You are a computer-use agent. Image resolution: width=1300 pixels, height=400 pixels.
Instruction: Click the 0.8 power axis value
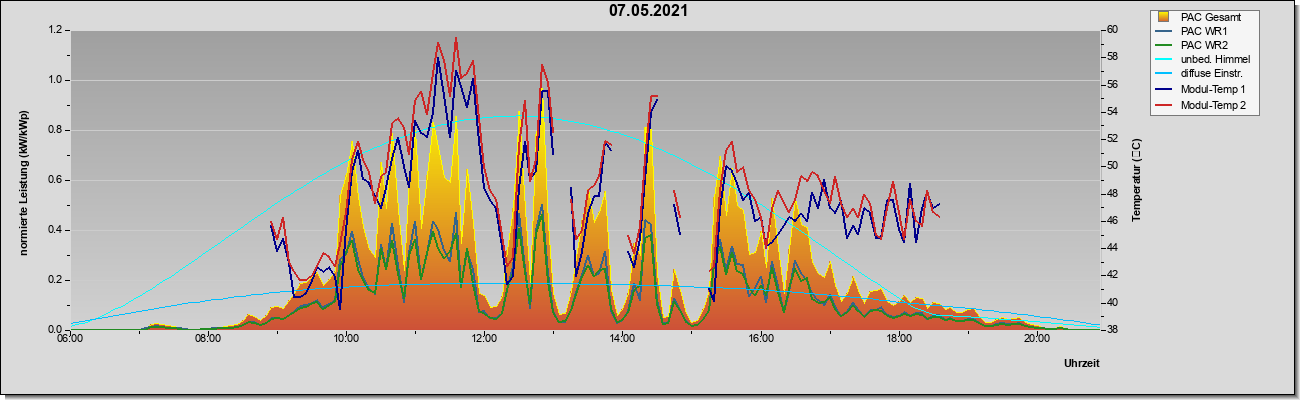(54, 130)
